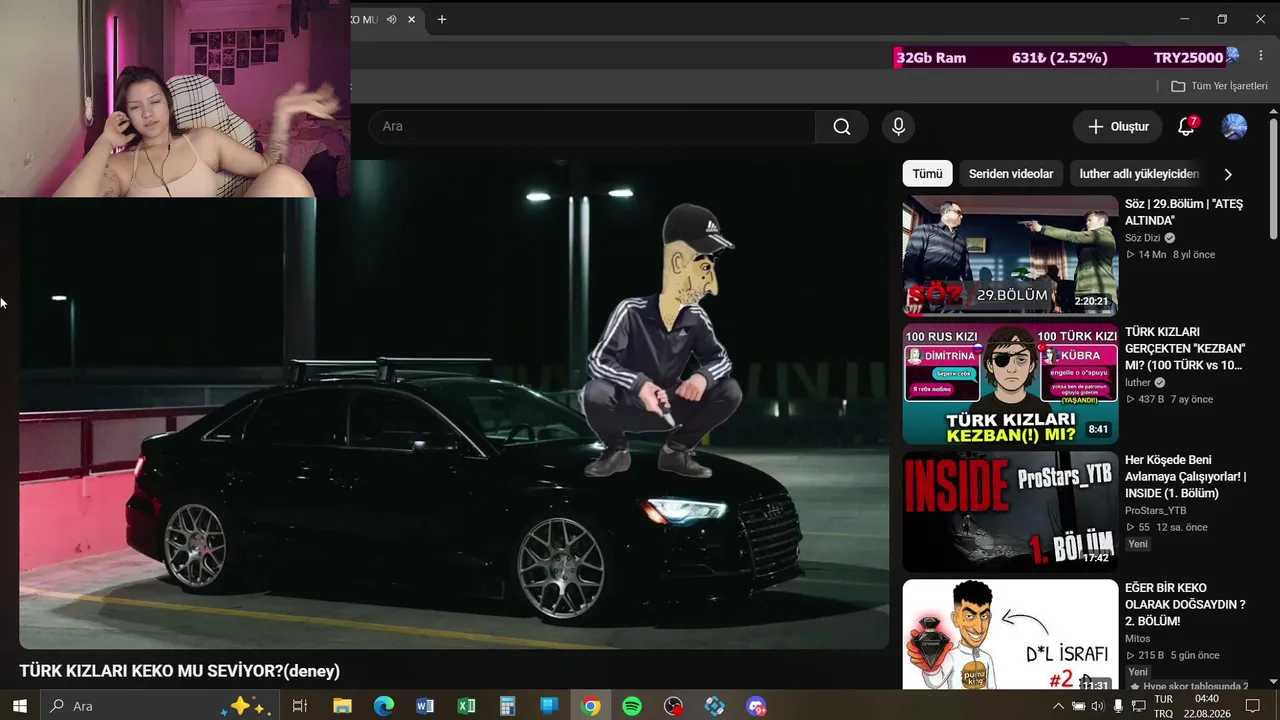Show more filter chips with the right arrow
1280x720 pixels.
1228,174
